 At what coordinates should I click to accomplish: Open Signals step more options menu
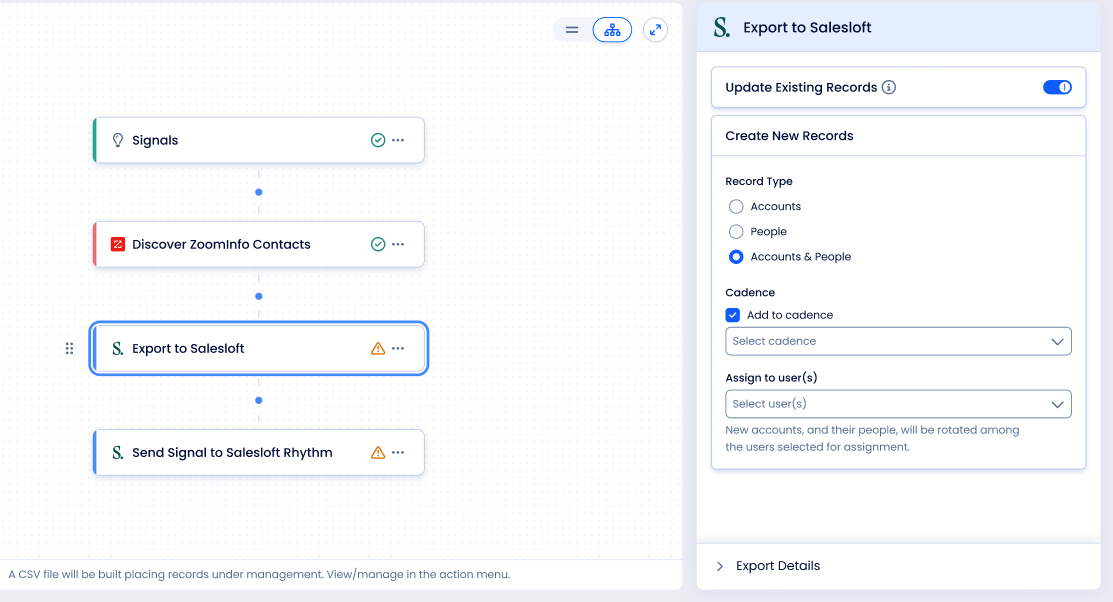(x=398, y=140)
